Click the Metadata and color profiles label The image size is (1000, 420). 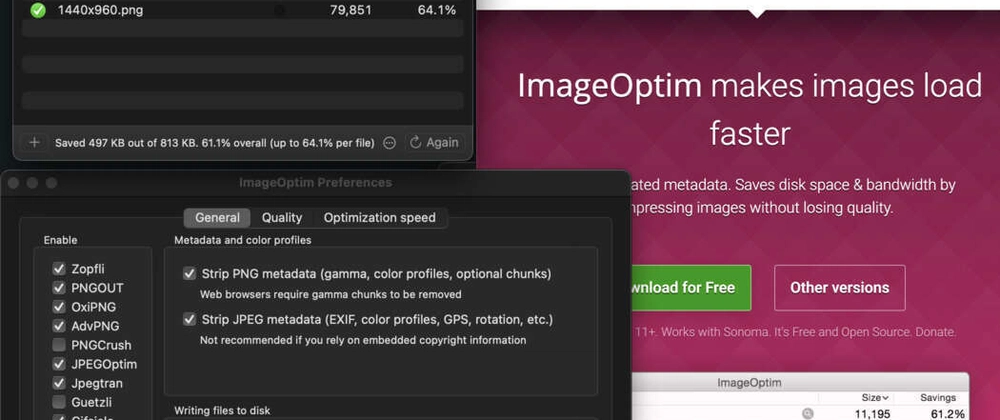point(242,240)
